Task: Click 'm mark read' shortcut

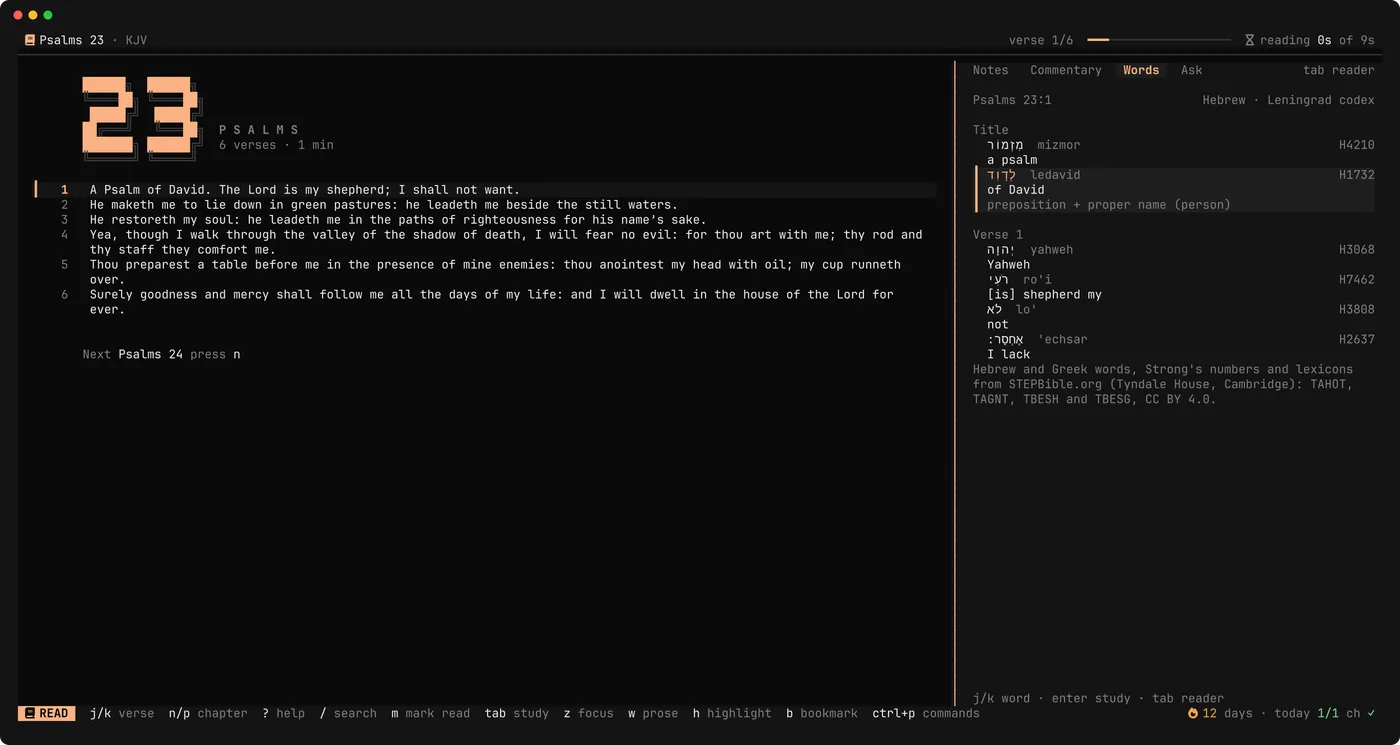Action: pos(430,713)
